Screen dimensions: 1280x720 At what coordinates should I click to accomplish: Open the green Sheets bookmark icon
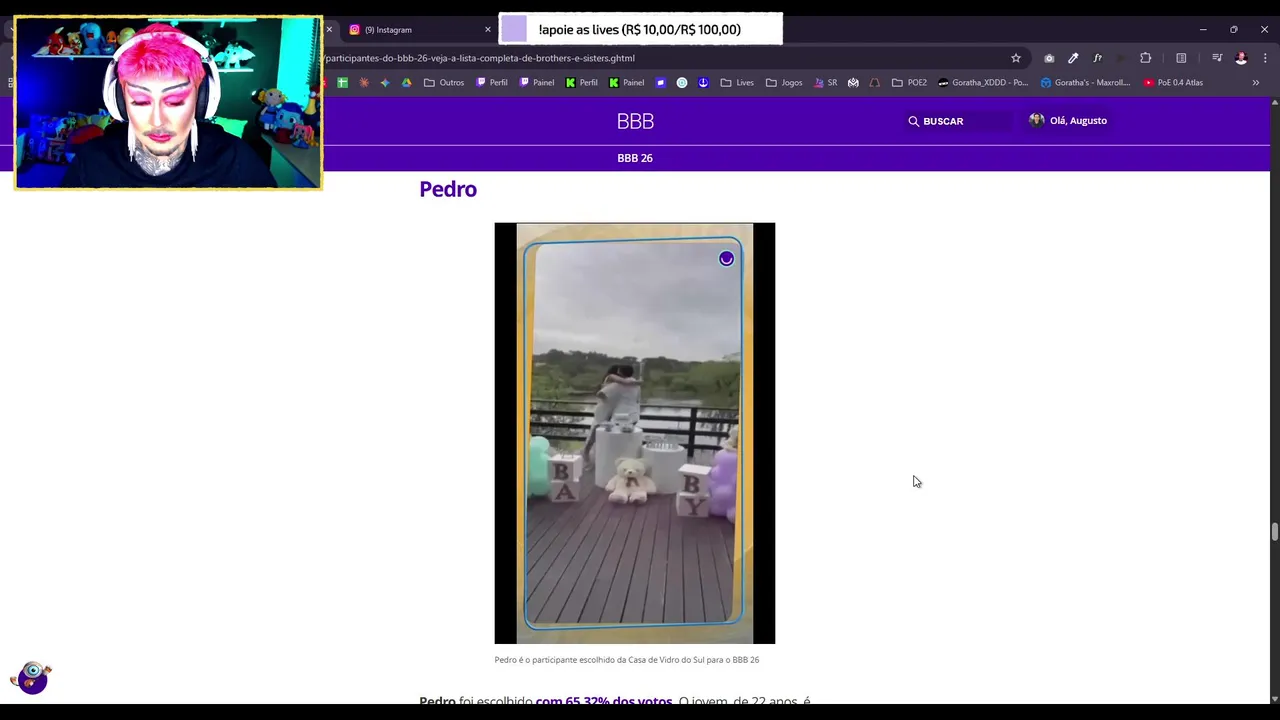coord(342,83)
